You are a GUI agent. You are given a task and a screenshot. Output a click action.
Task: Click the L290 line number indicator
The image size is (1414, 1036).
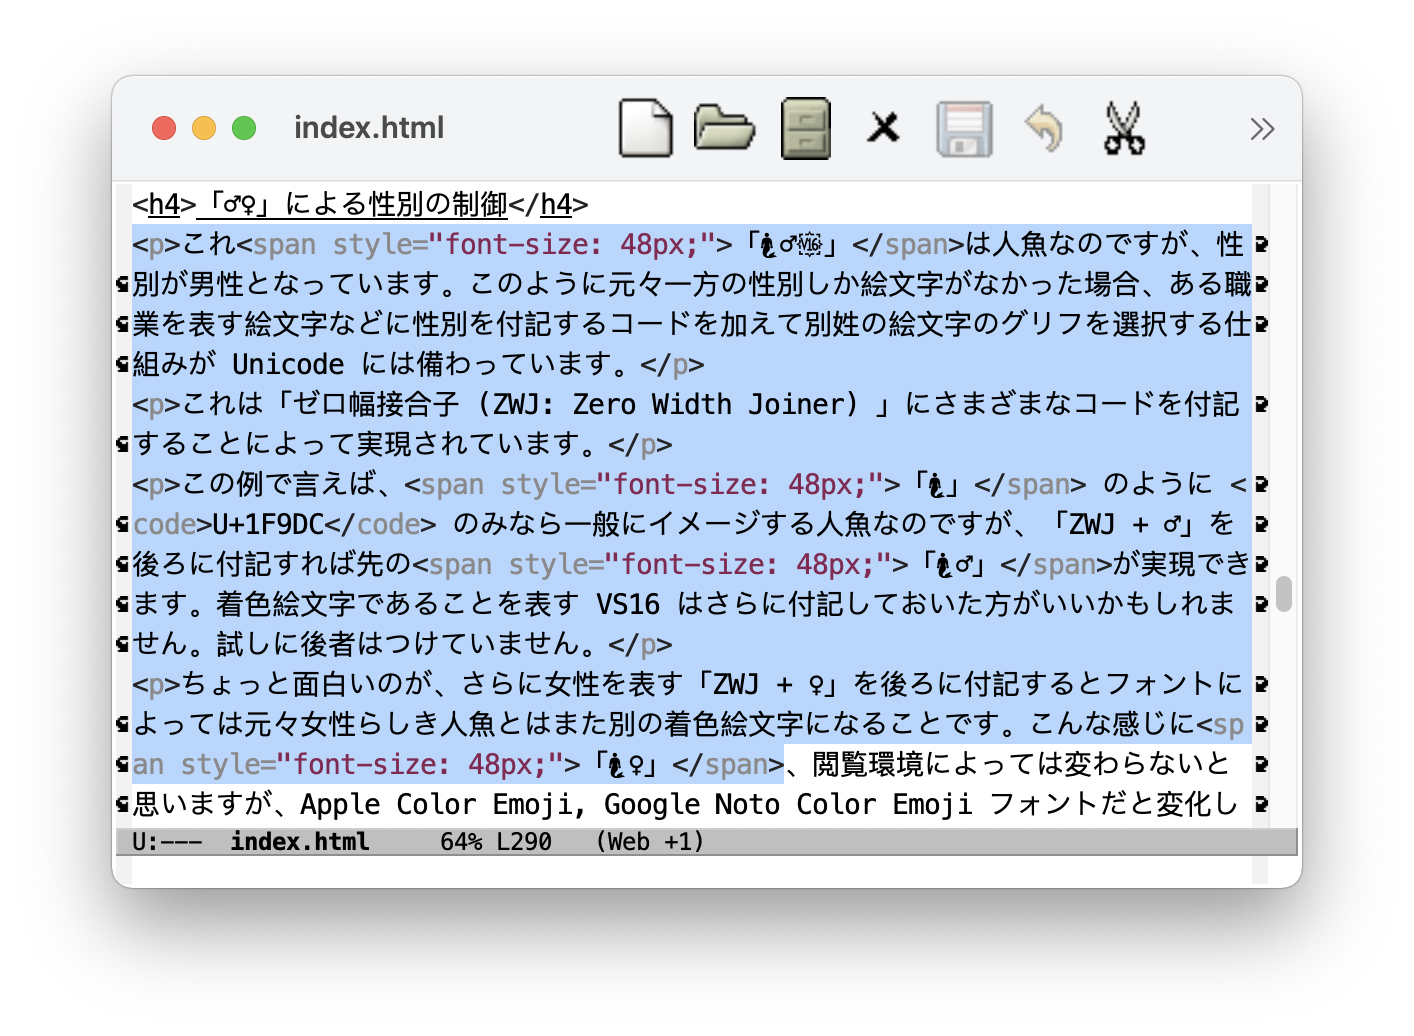524,842
